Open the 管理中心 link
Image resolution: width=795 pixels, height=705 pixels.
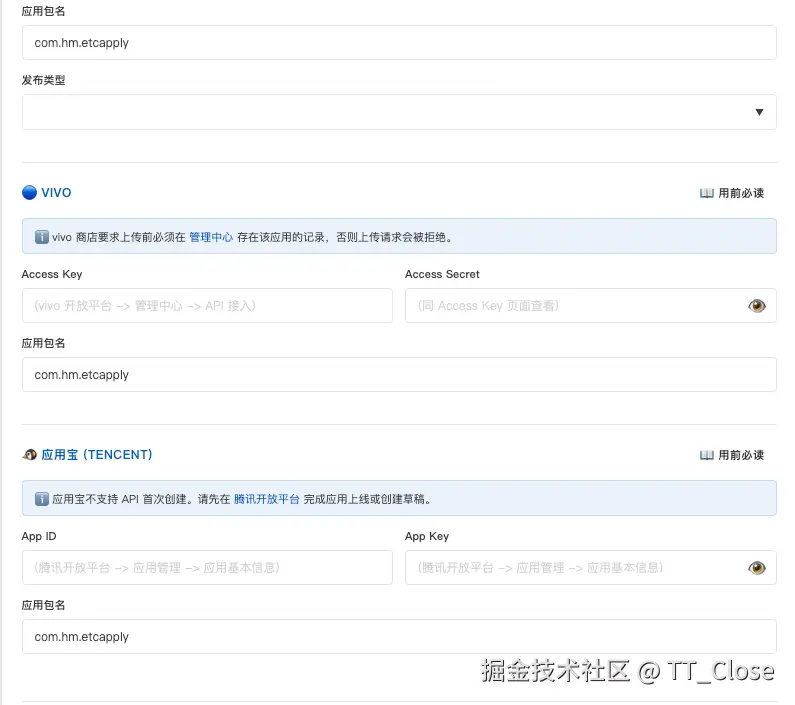(x=211, y=237)
